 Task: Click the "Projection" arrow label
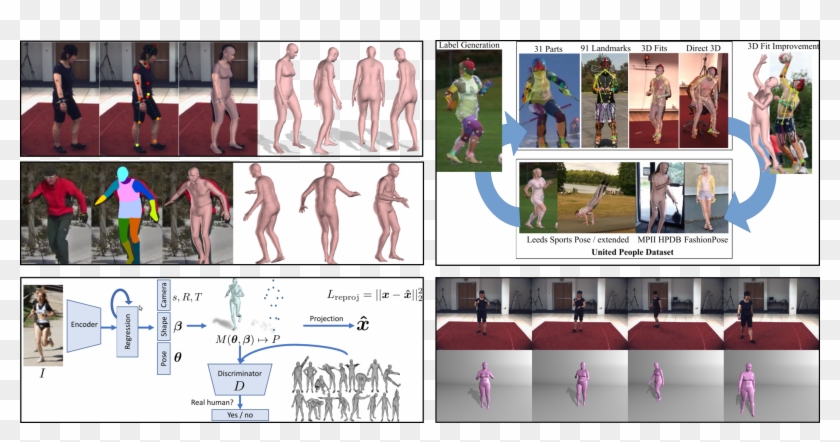(326, 319)
